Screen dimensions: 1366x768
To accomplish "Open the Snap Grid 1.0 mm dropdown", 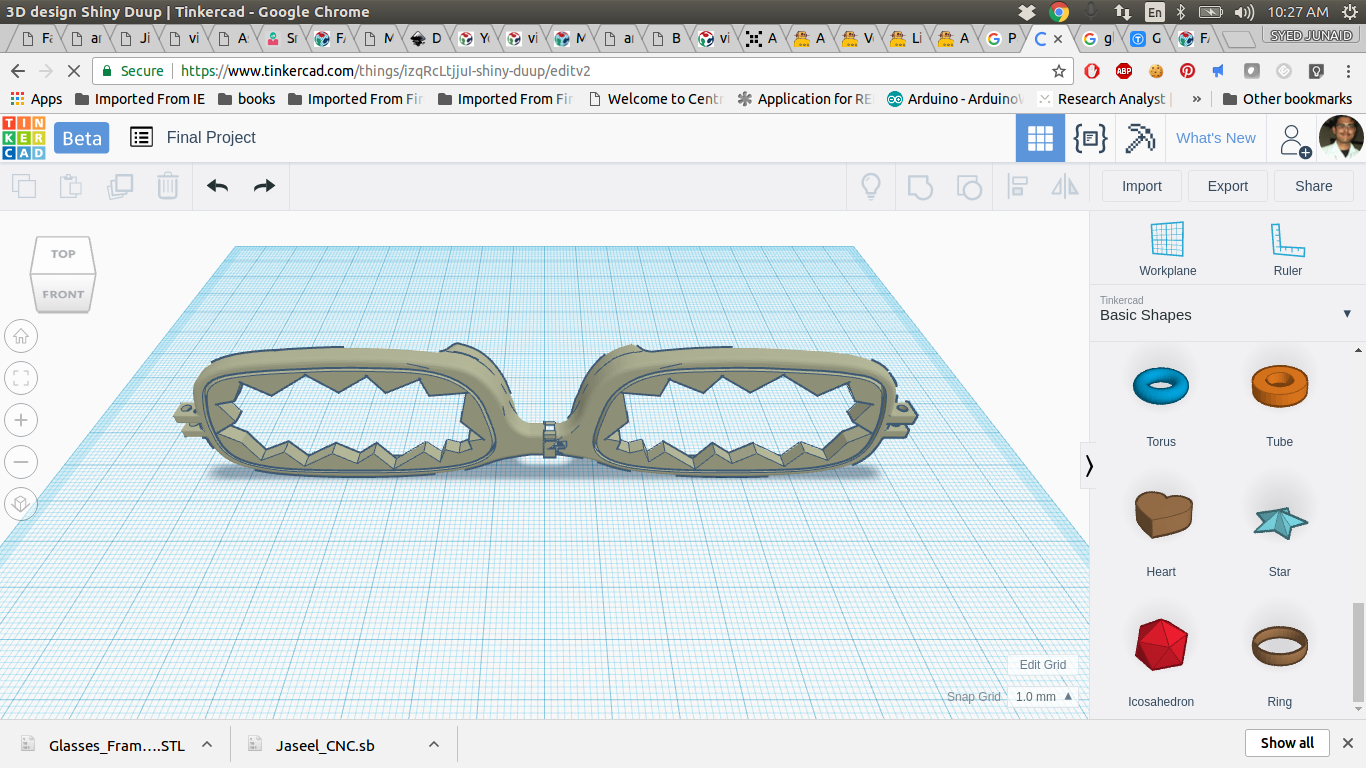I will point(1044,697).
